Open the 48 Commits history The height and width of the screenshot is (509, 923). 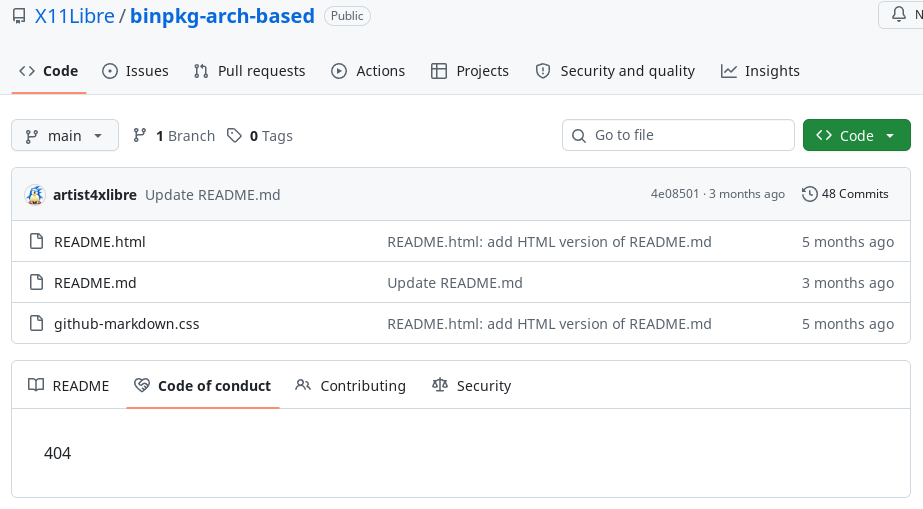coord(845,194)
